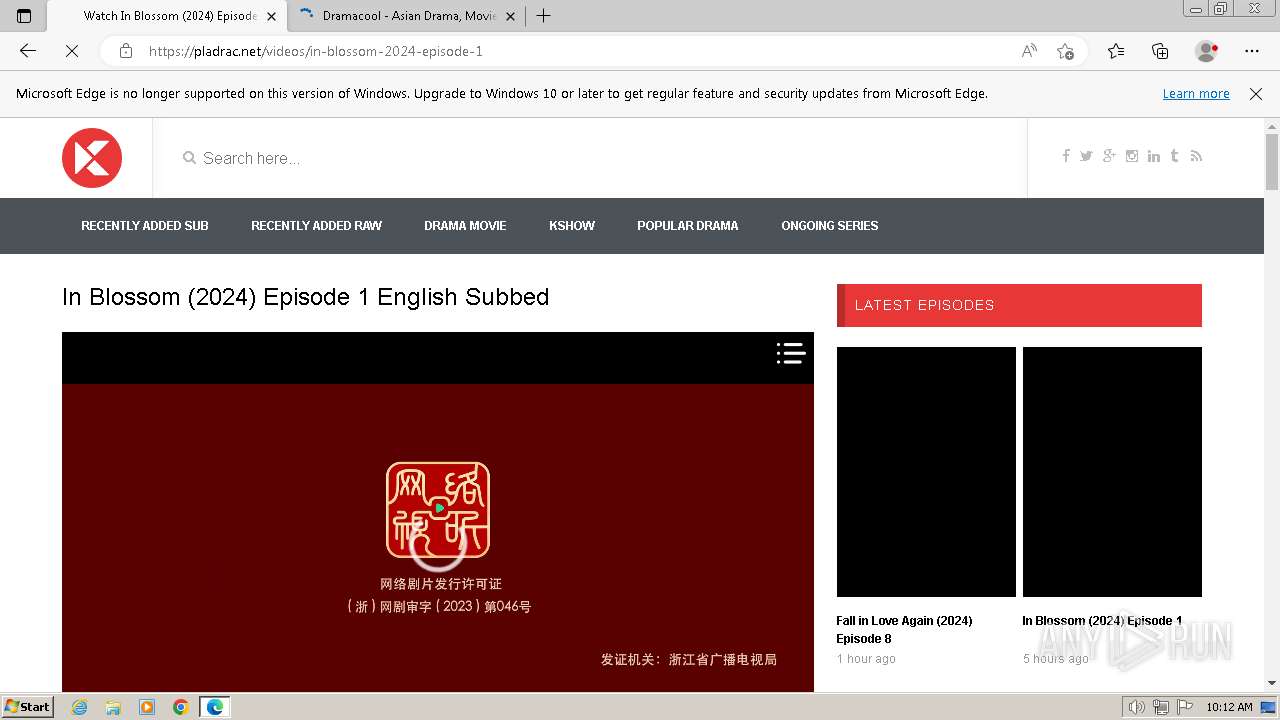Screen dimensions: 1280x720
Task: Turn on Read aloud in address bar
Action: 1029,51
